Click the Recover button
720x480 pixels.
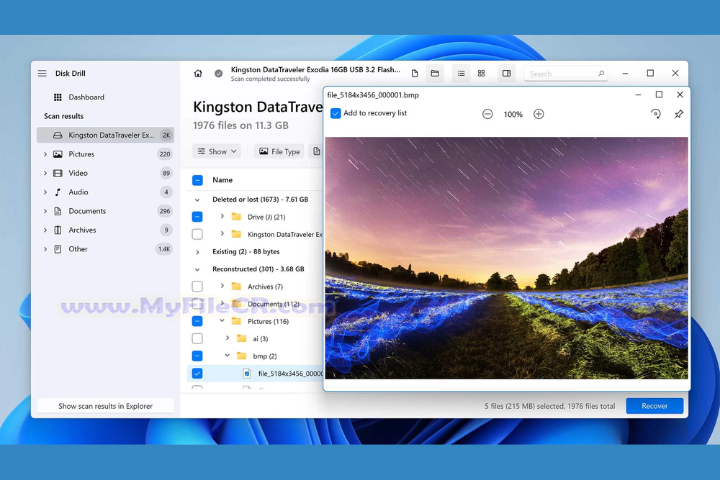coord(654,406)
